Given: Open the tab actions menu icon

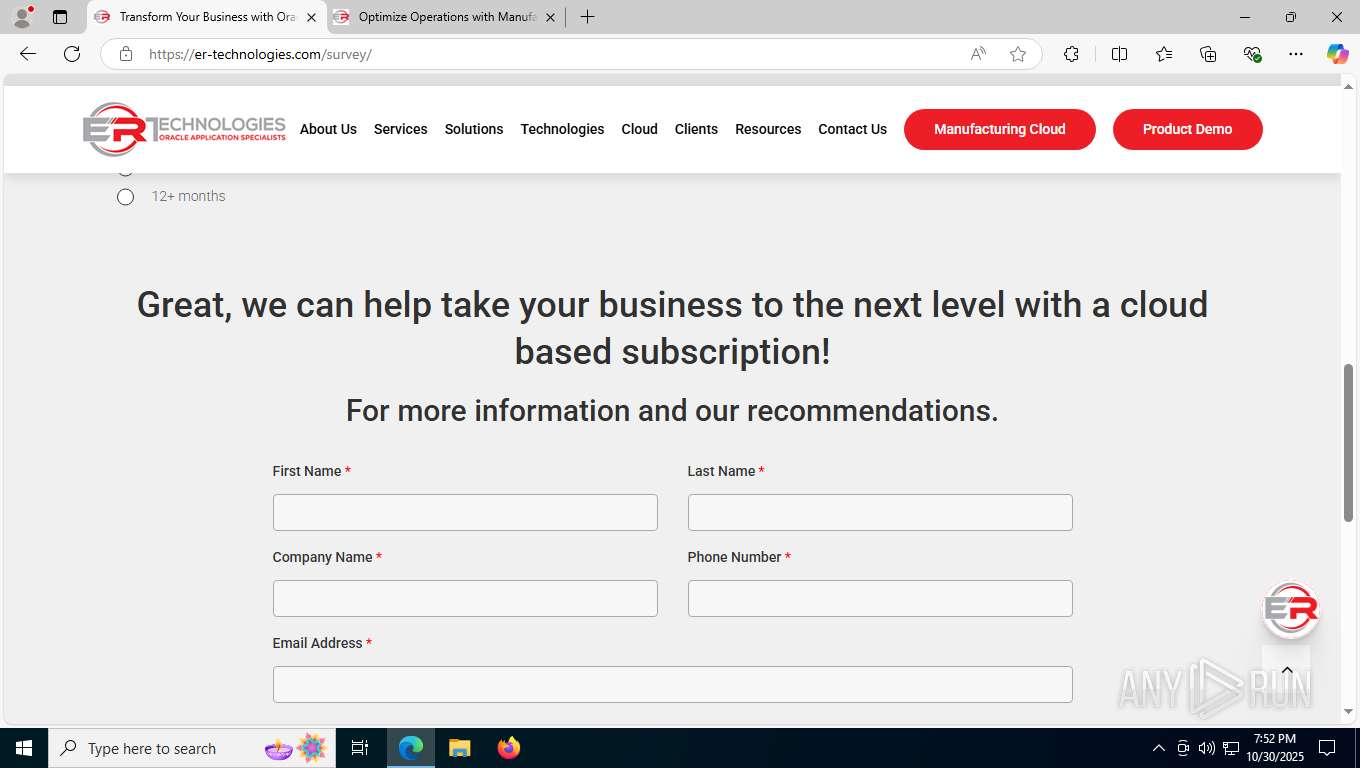Looking at the screenshot, I should 60,17.
